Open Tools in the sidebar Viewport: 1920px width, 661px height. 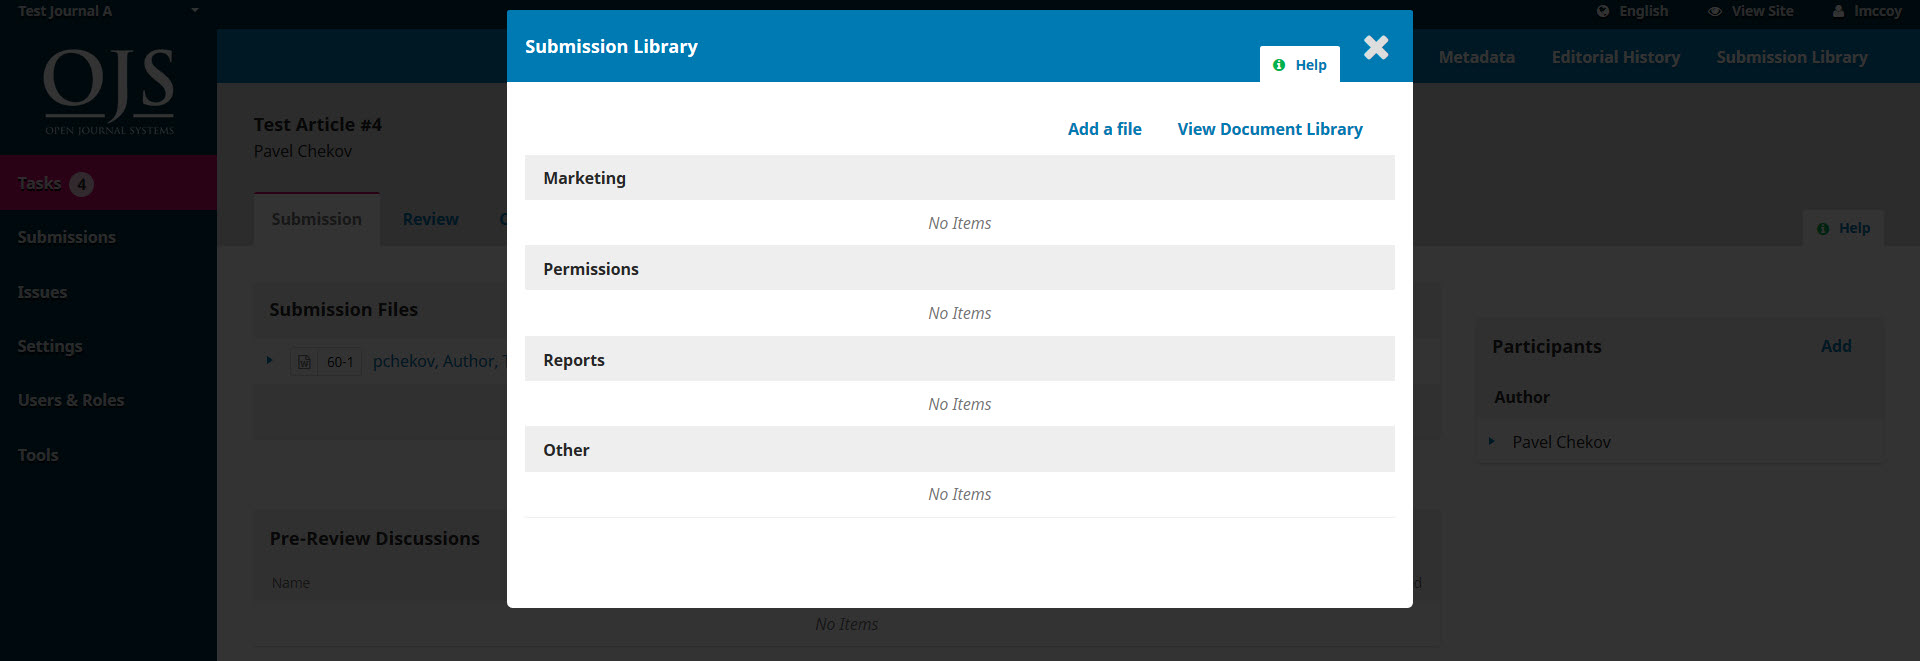coord(38,455)
